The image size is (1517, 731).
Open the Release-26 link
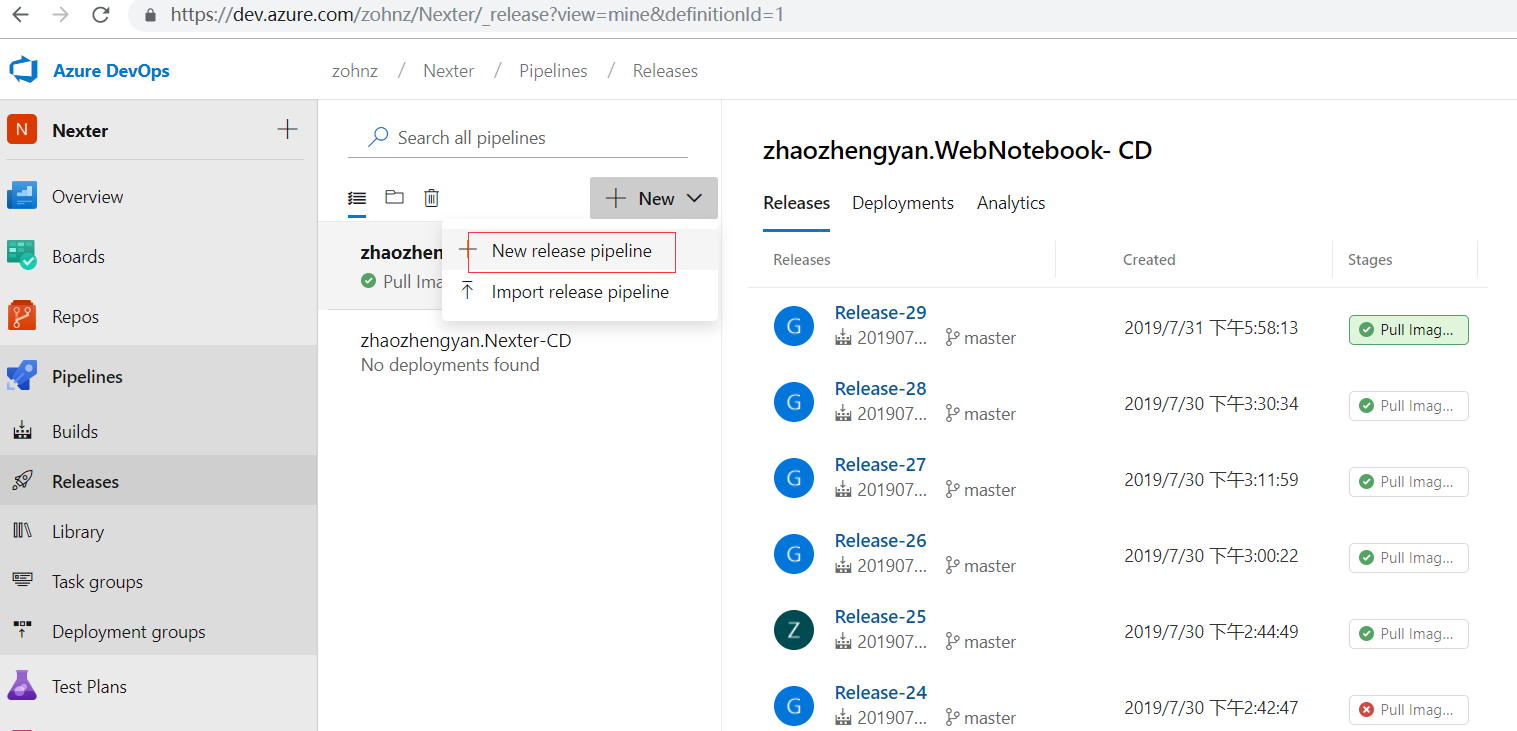tap(881, 541)
